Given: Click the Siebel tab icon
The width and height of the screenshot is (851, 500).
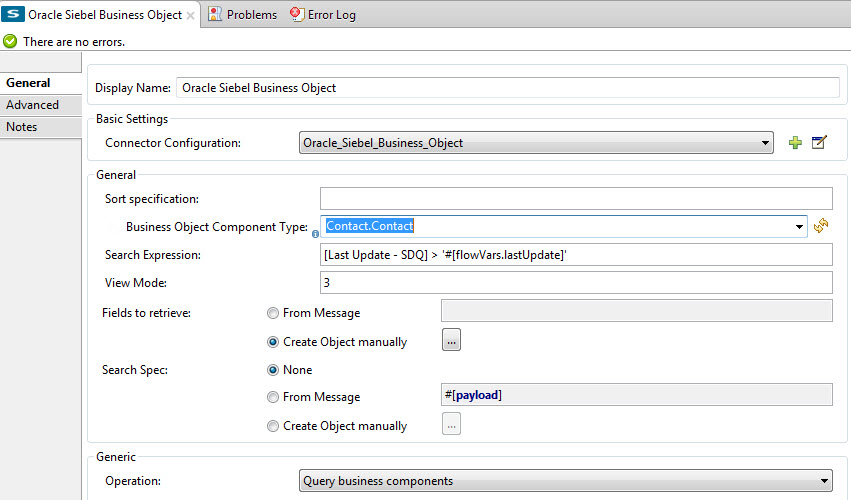Looking at the screenshot, I should point(14,15).
